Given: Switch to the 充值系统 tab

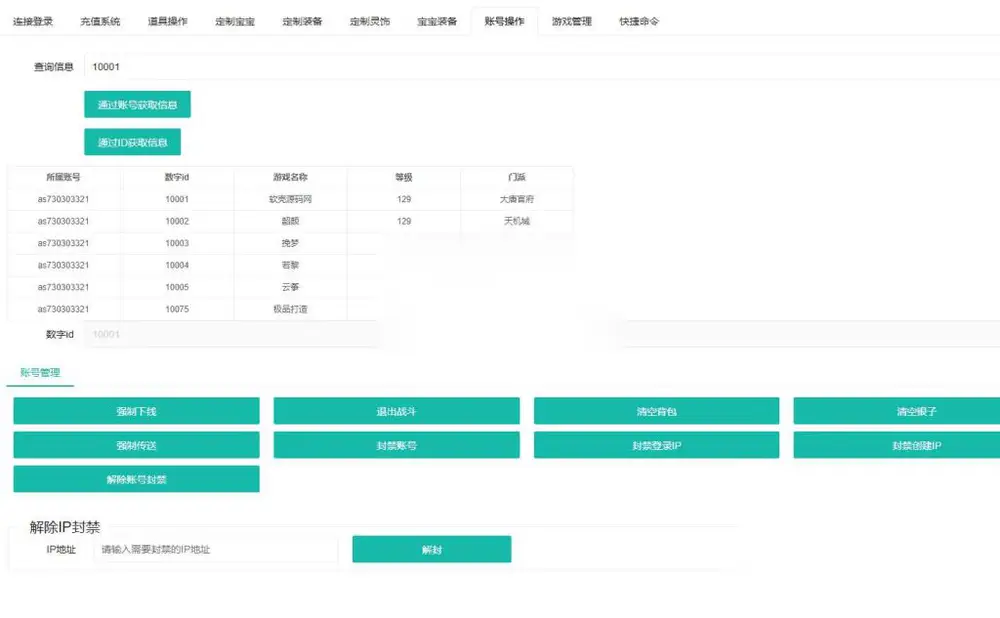Looking at the screenshot, I should tap(100, 21).
